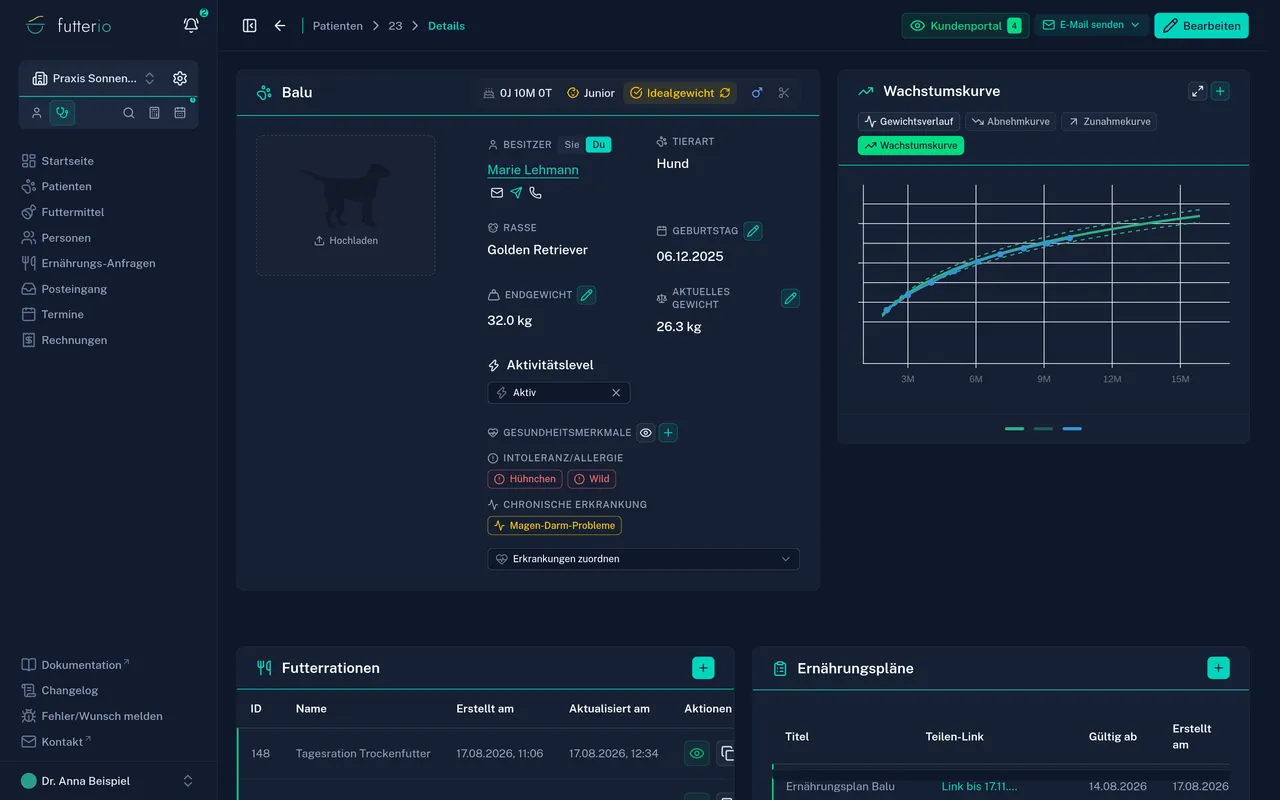View ration 148 with eye button
The height and width of the screenshot is (800, 1280).
[697, 753]
